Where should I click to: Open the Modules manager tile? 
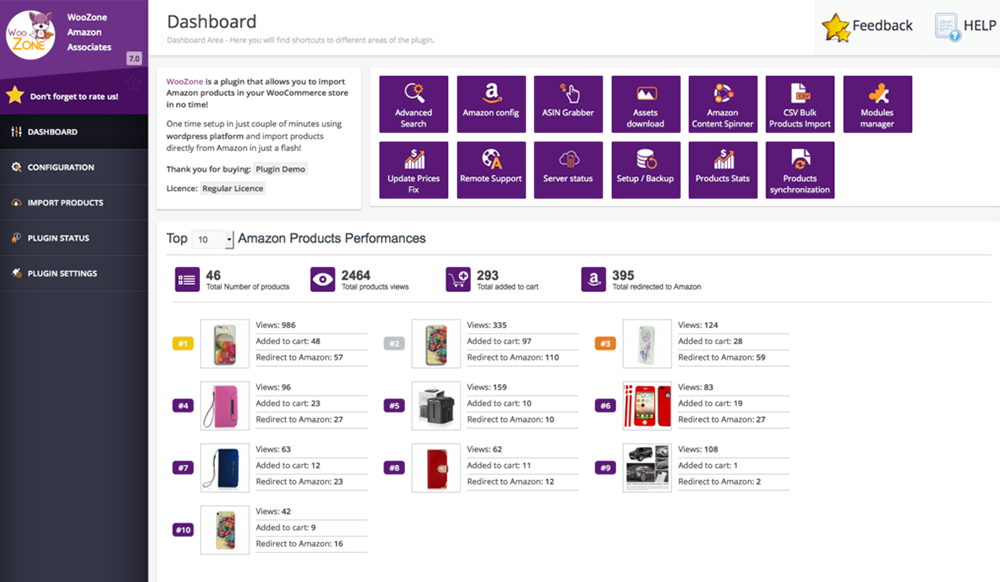pyautogui.click(x=878, y=104)
